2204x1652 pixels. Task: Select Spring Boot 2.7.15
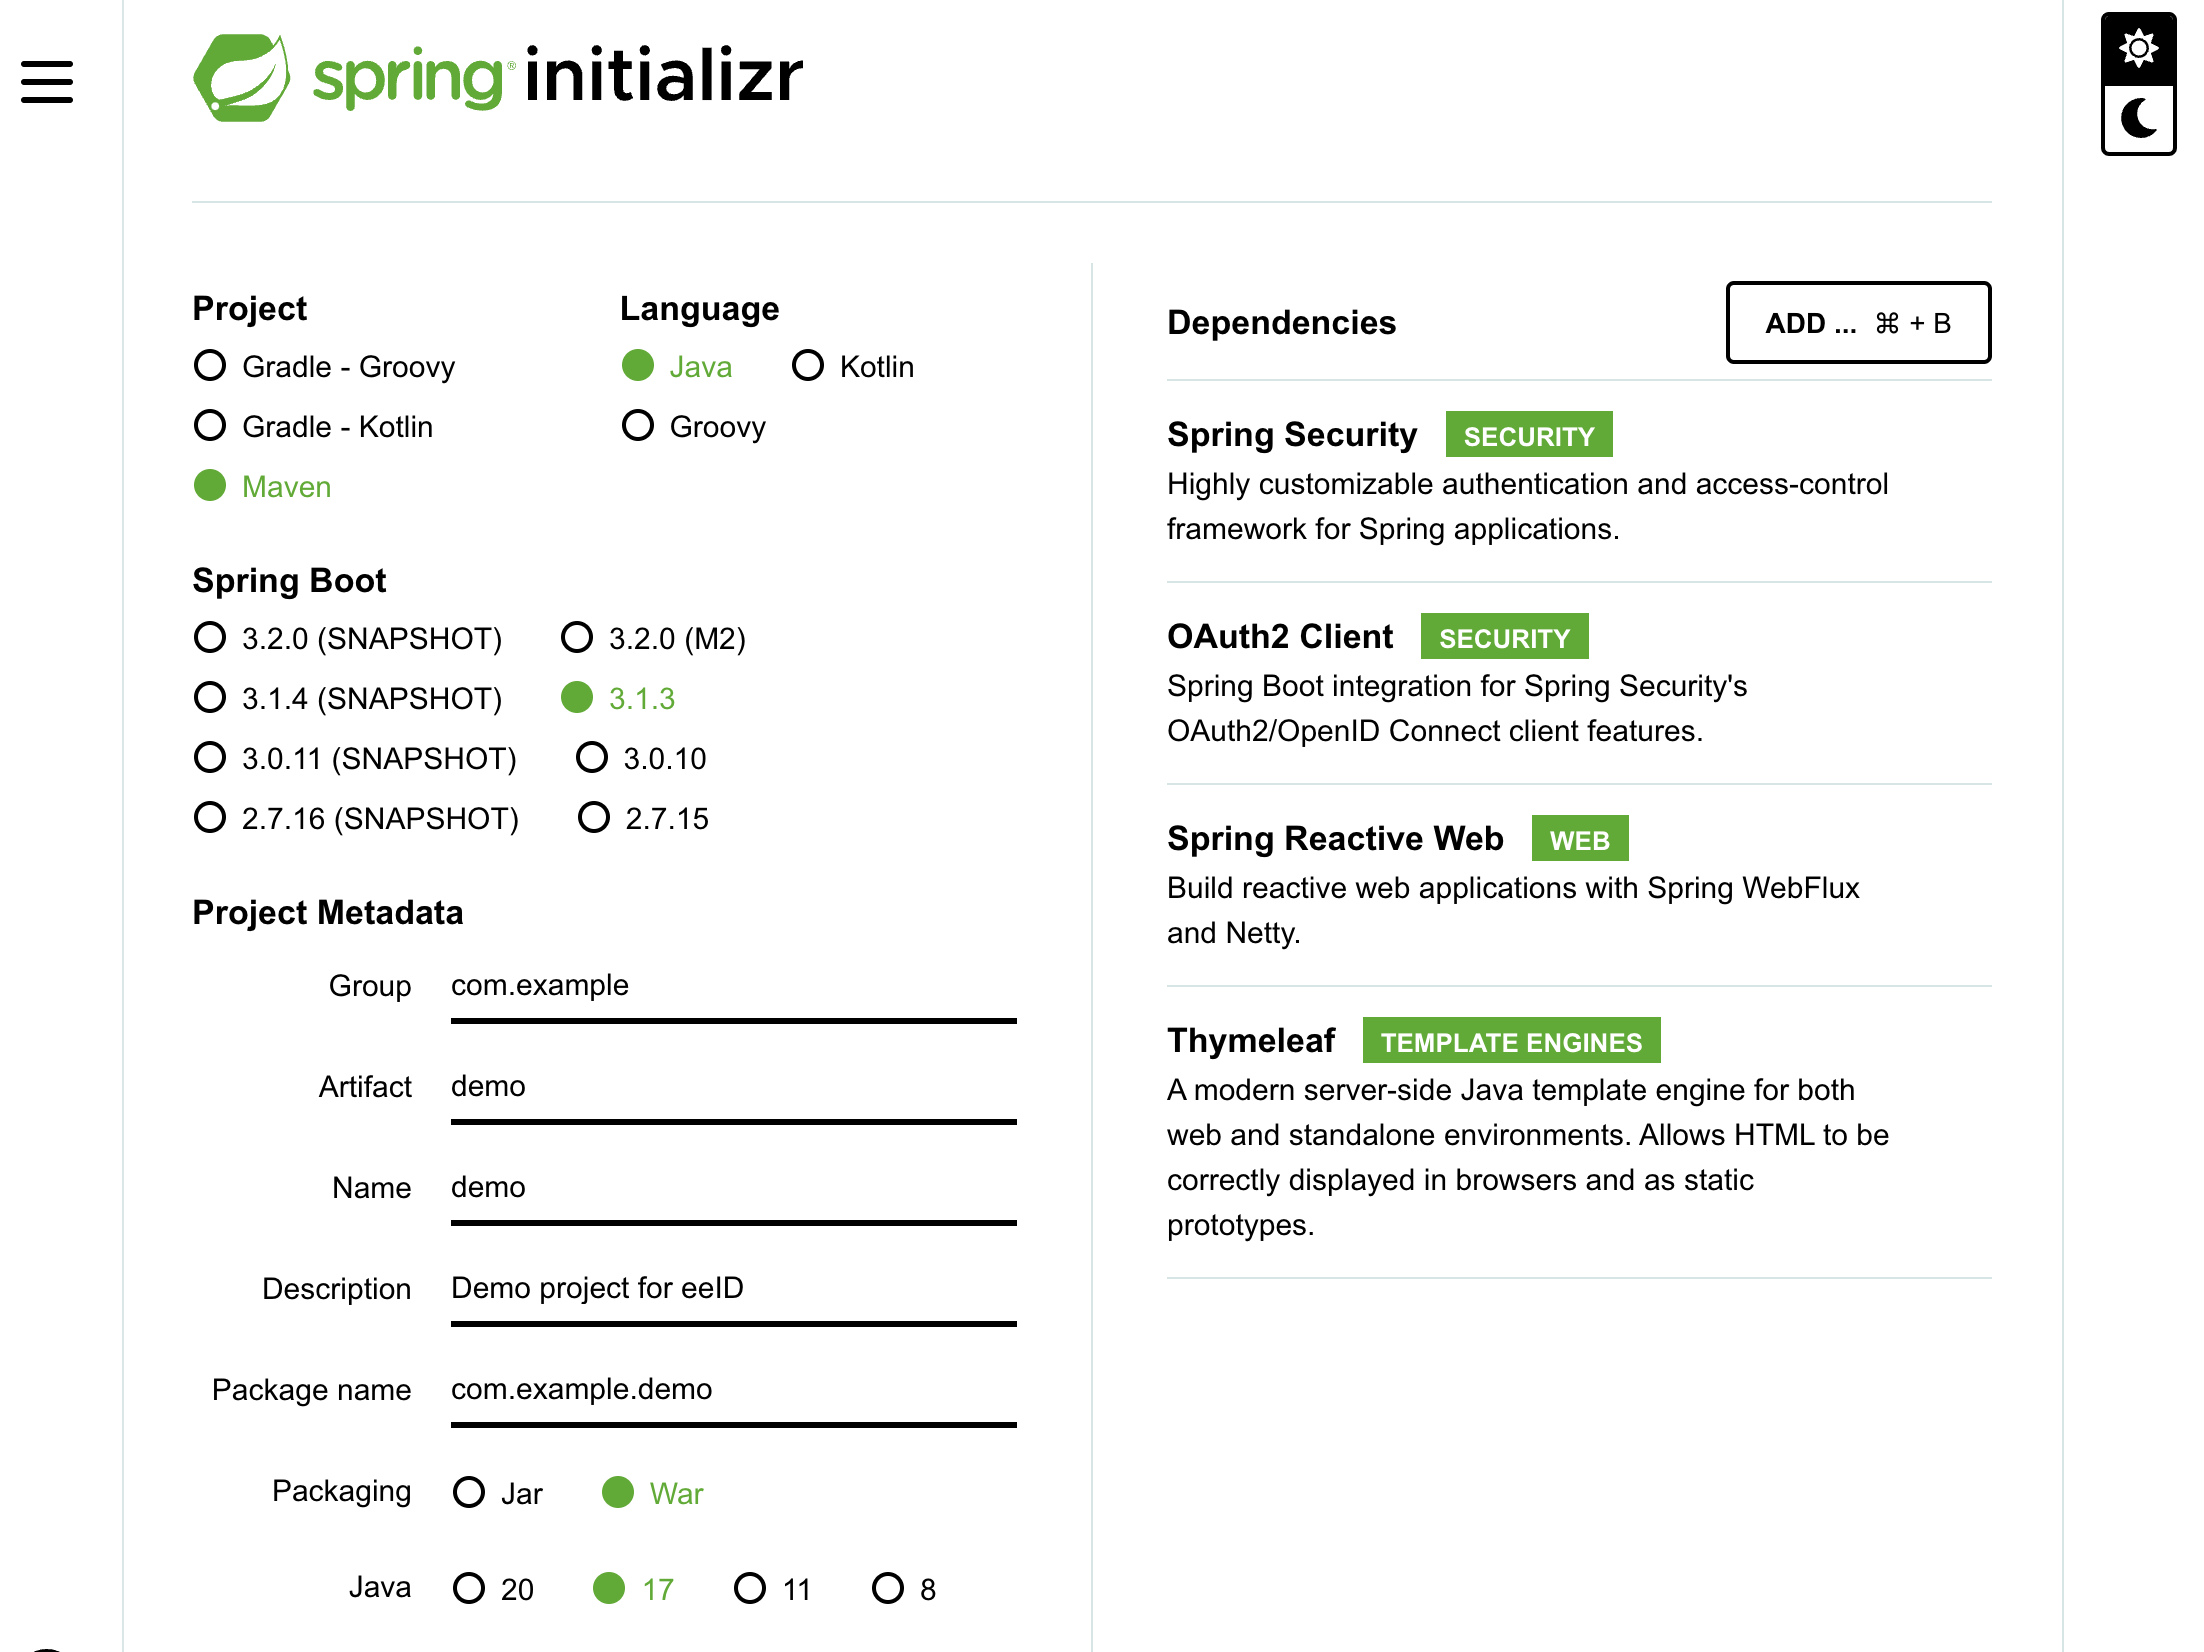(643, 819)
